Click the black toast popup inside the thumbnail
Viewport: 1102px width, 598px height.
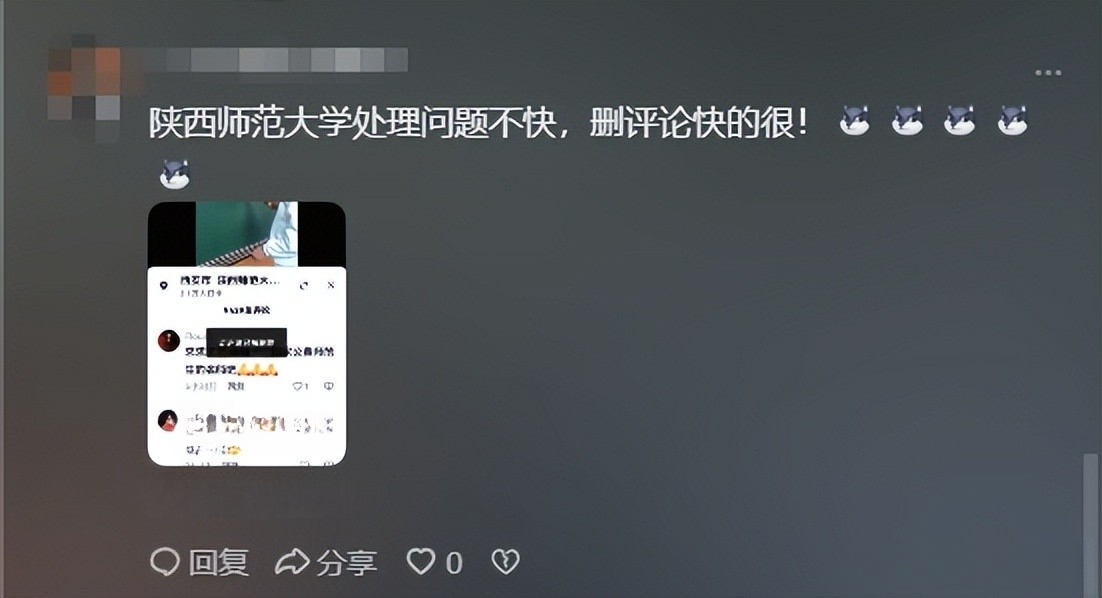point(247,342)
